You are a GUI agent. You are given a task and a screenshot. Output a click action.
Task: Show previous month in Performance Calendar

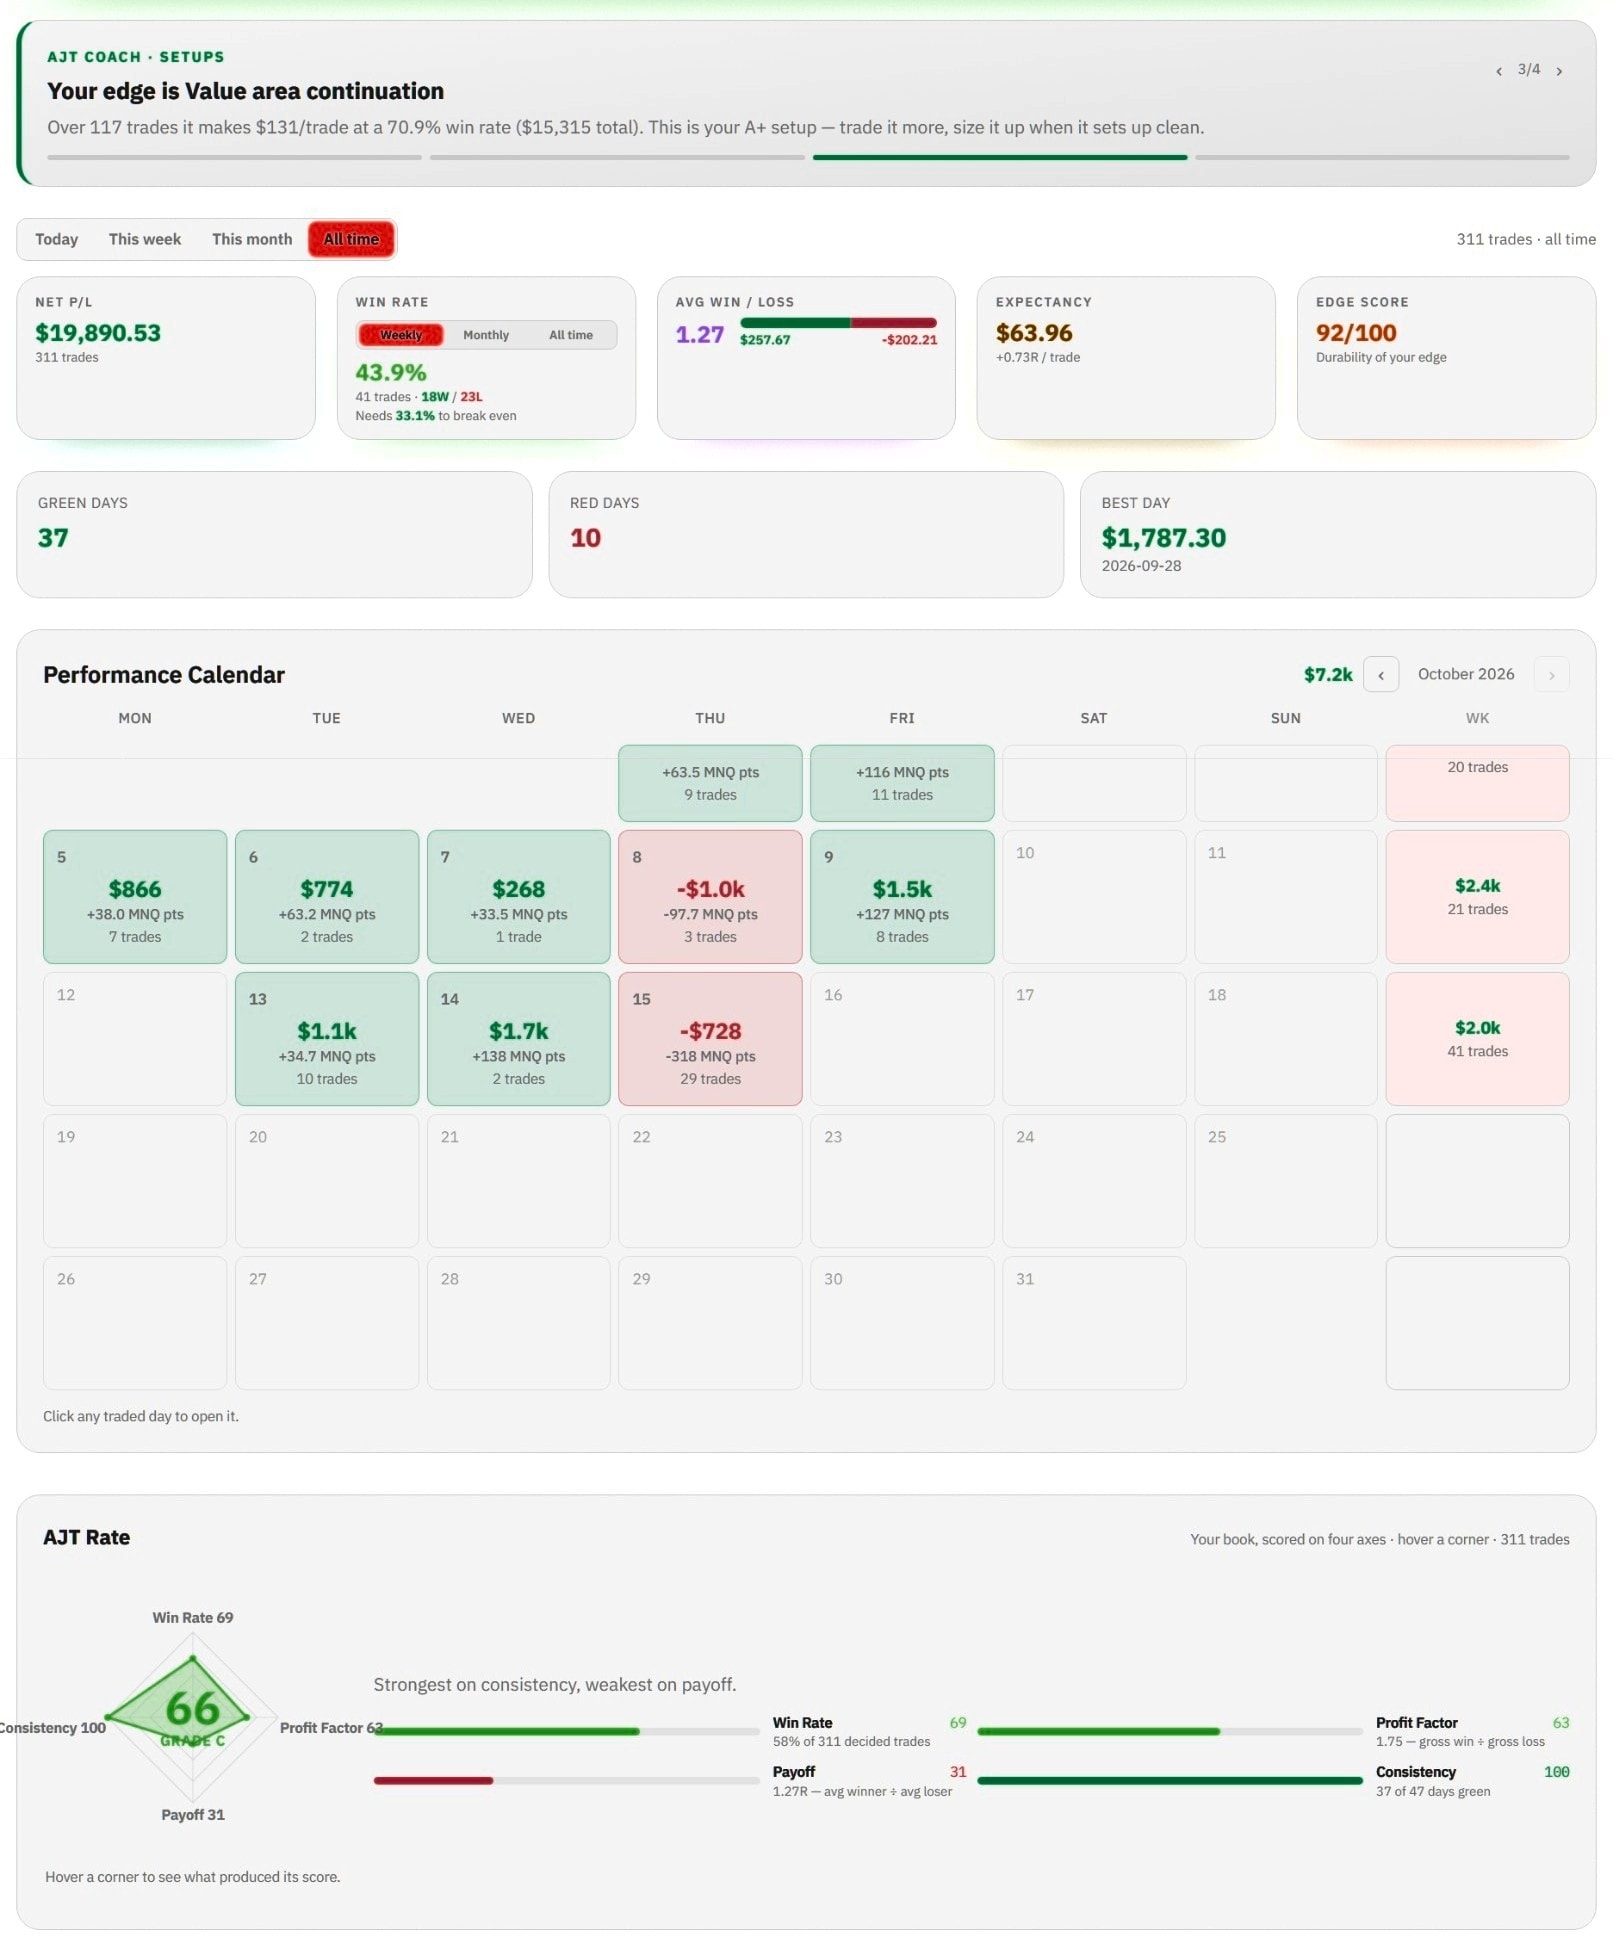1380,674
